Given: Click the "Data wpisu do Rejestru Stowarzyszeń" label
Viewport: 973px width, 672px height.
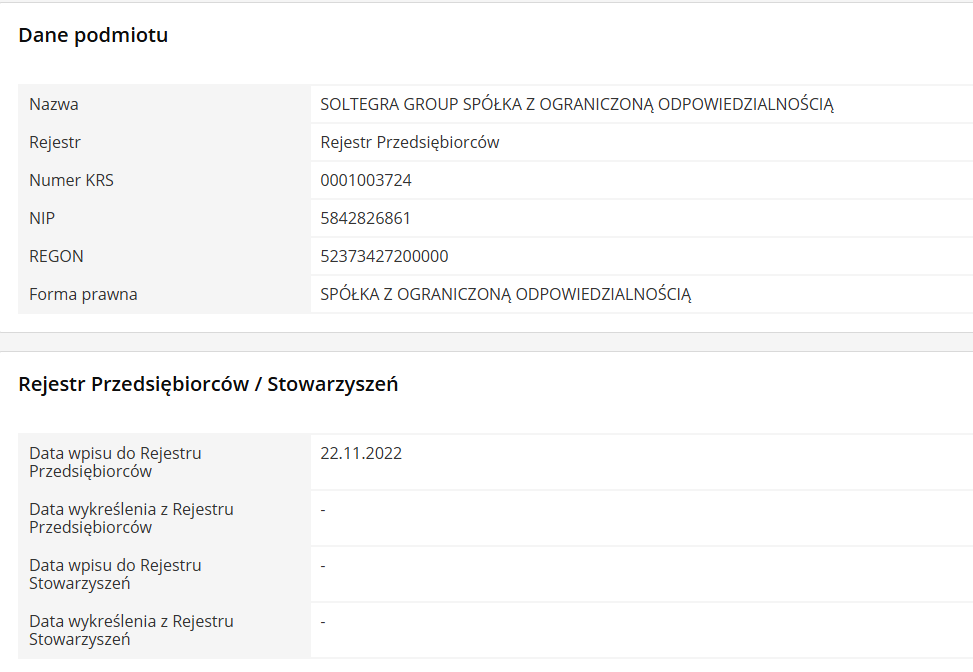Looking at the screenshot, I should pos(115,574).
